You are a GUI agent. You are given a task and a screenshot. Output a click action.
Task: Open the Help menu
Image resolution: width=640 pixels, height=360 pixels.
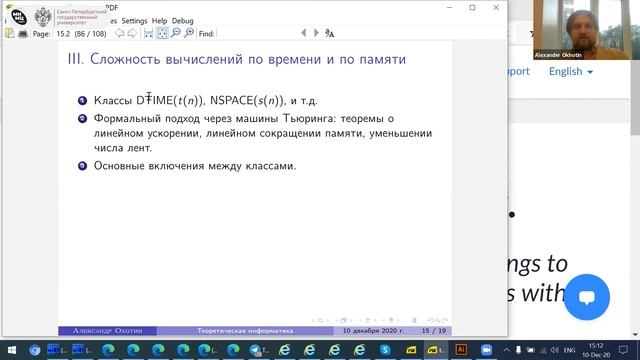160,21
